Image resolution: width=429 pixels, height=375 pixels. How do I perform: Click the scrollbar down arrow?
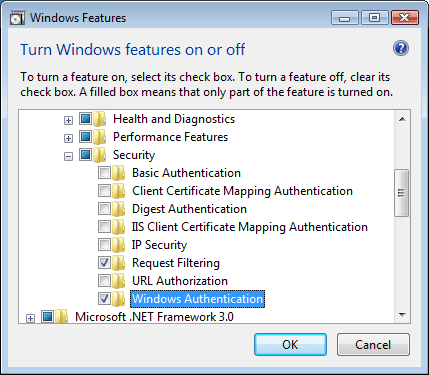[x=402, y=314]
